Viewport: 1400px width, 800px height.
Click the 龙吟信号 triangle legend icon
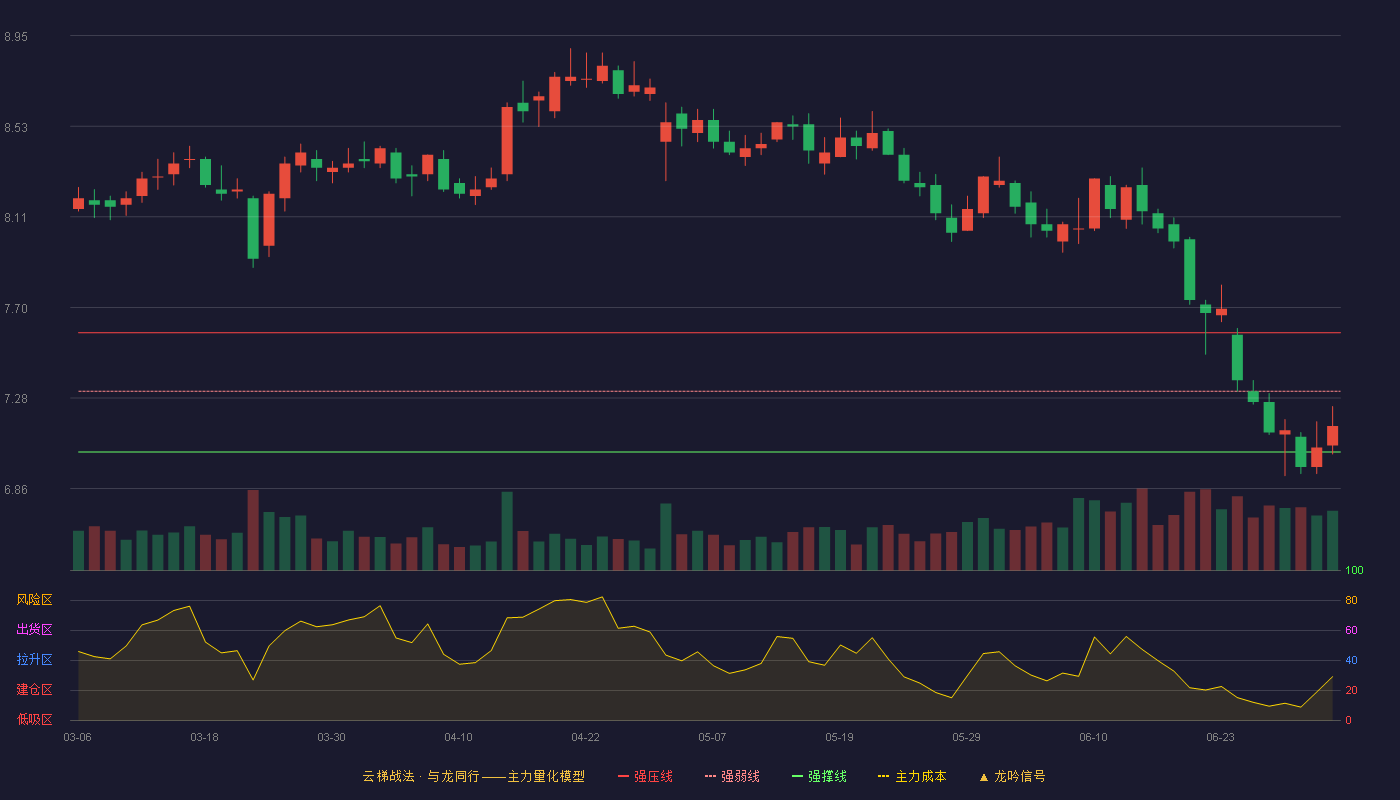[983, 777]
